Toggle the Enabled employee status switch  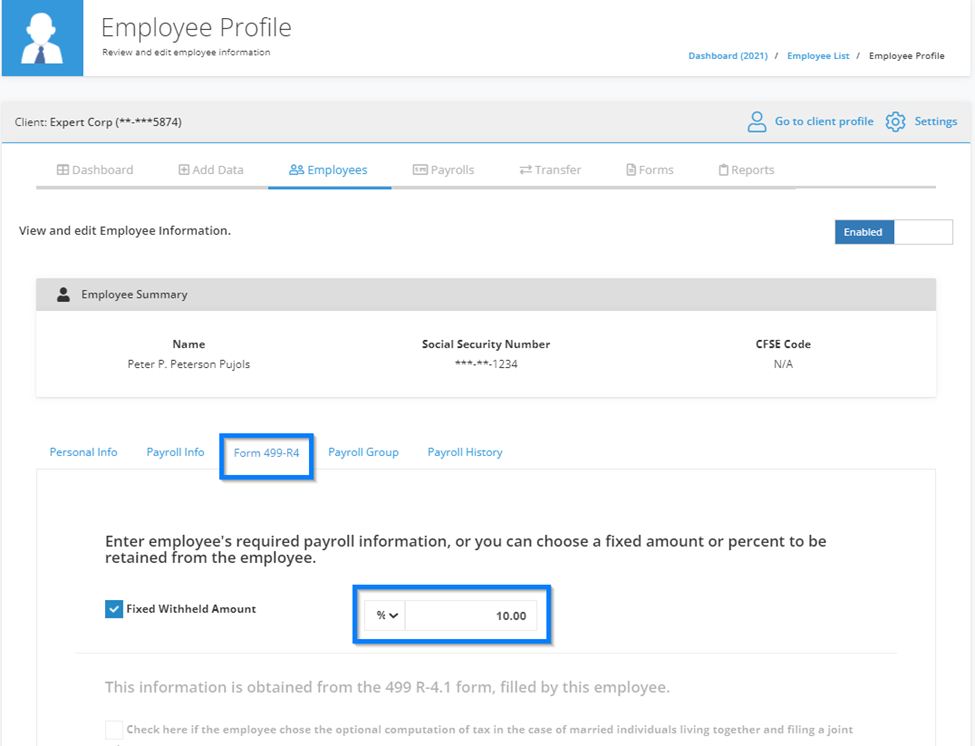(894, 232)
